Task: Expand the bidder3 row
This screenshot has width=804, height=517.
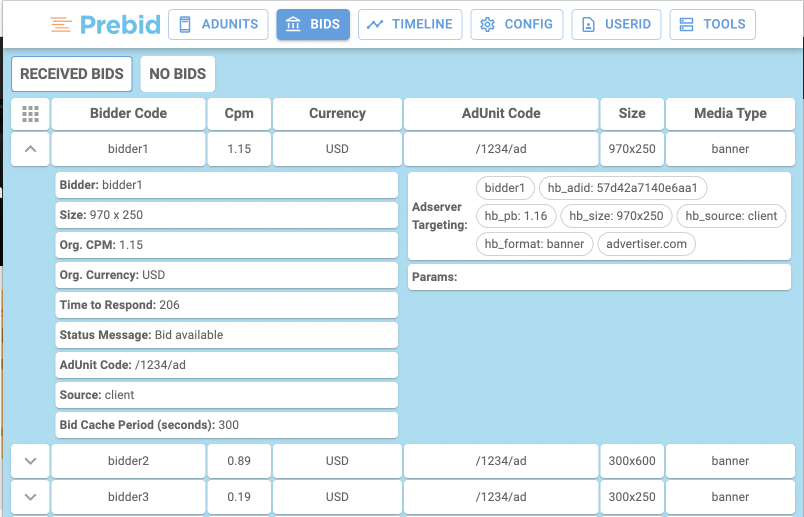Action: [x=30, y=497]
